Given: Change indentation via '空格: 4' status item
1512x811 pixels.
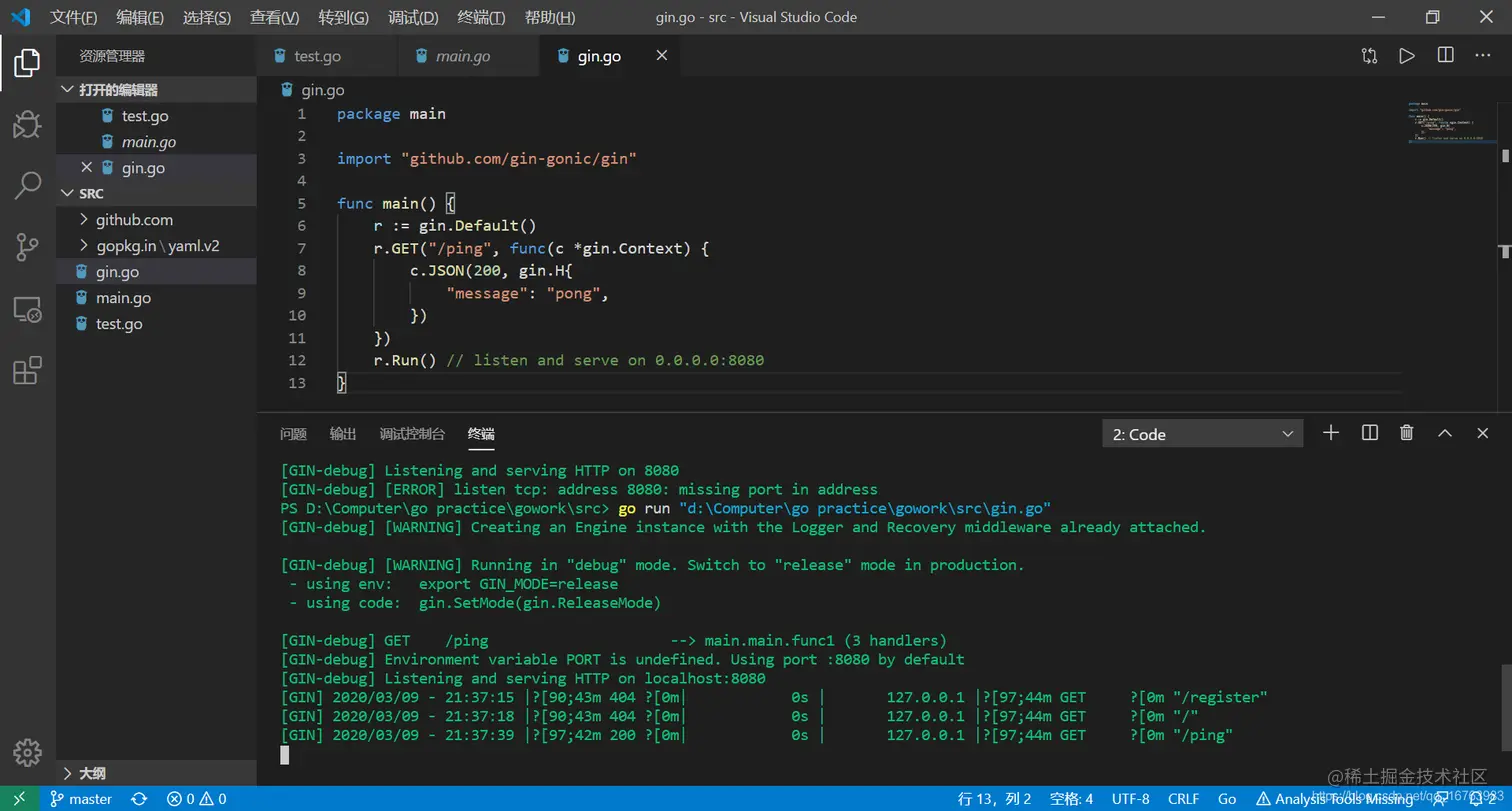Looking at the screenshot, I should coord(1071,799).
